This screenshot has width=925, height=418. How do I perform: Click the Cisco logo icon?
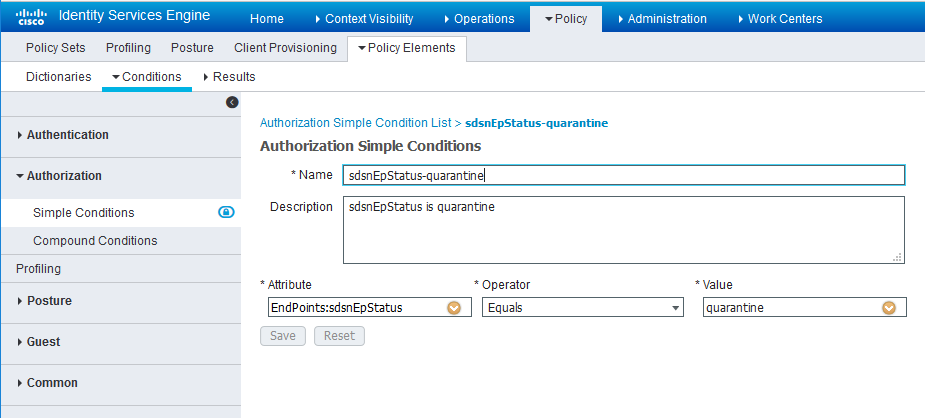tap(32, 17)
